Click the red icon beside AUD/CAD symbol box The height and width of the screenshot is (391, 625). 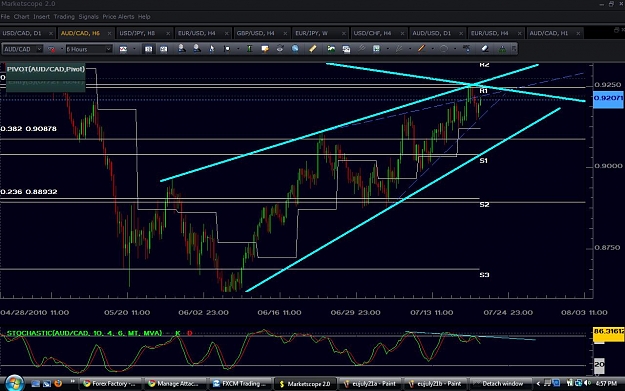pos(51,49)
